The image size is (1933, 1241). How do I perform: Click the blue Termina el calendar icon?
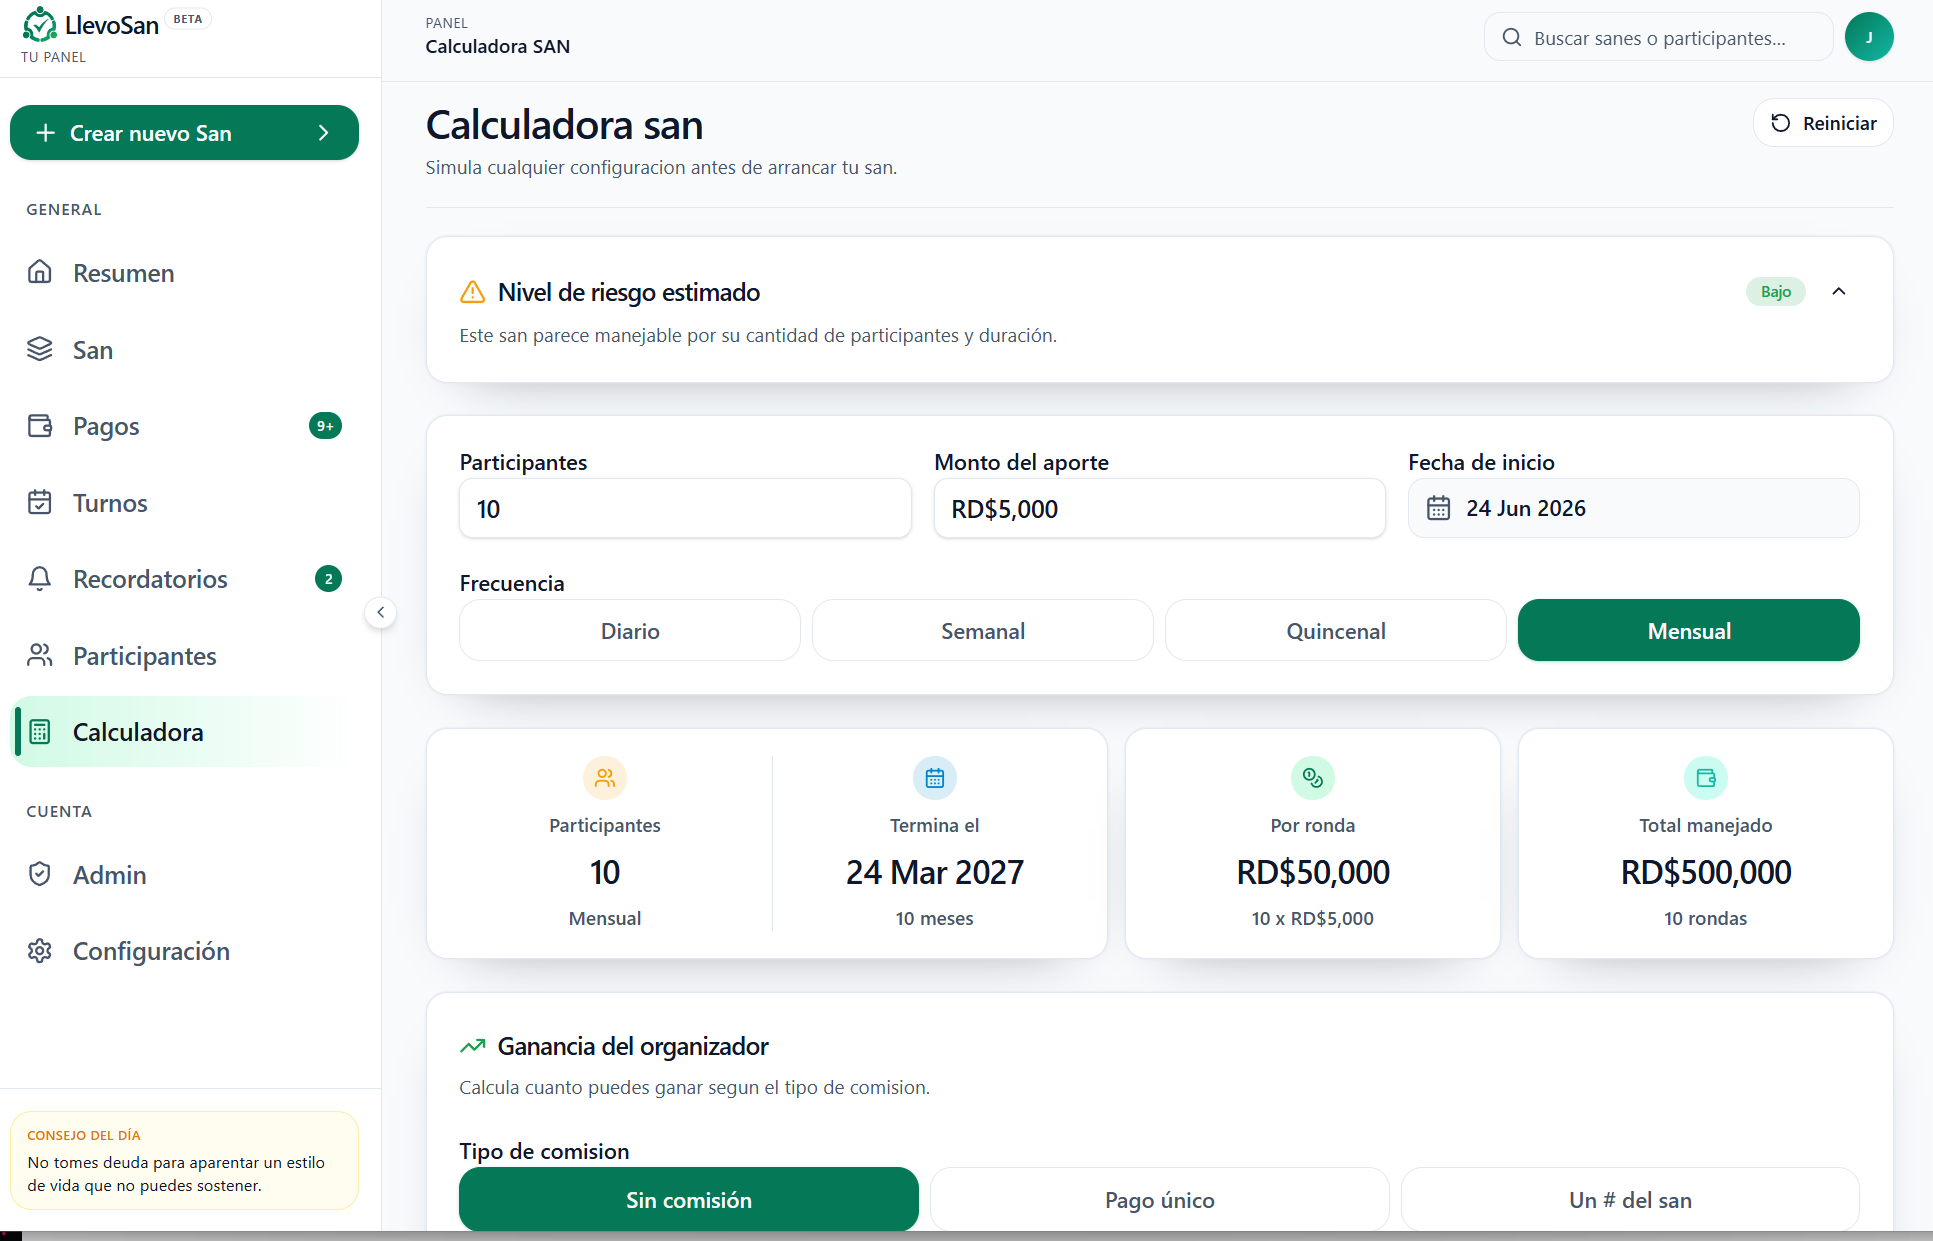tap(935, 778)
